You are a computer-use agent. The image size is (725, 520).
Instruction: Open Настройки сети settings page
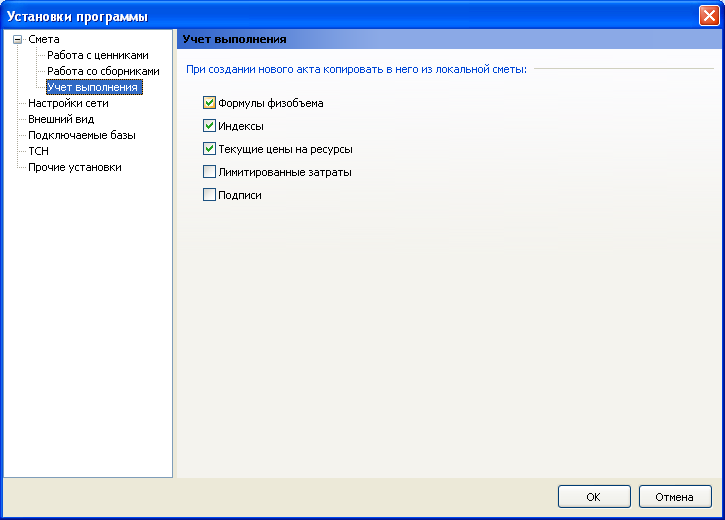[68, 103]
